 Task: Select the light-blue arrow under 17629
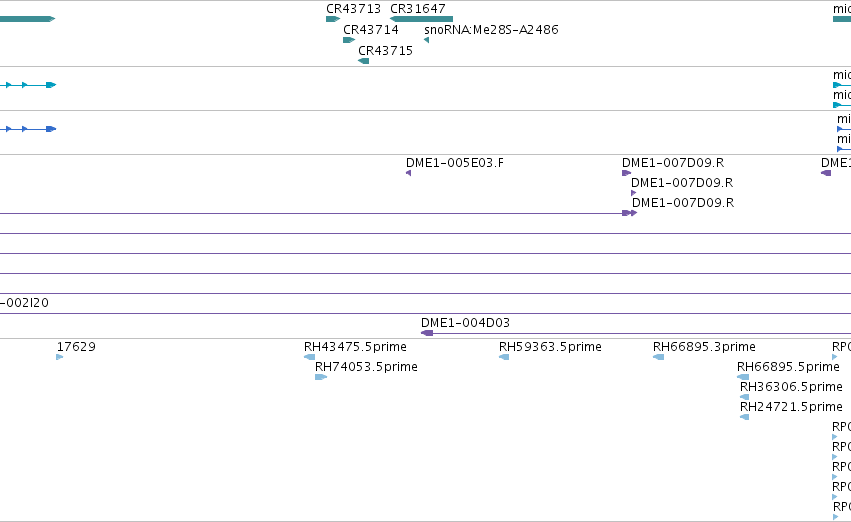coord(60,357)
